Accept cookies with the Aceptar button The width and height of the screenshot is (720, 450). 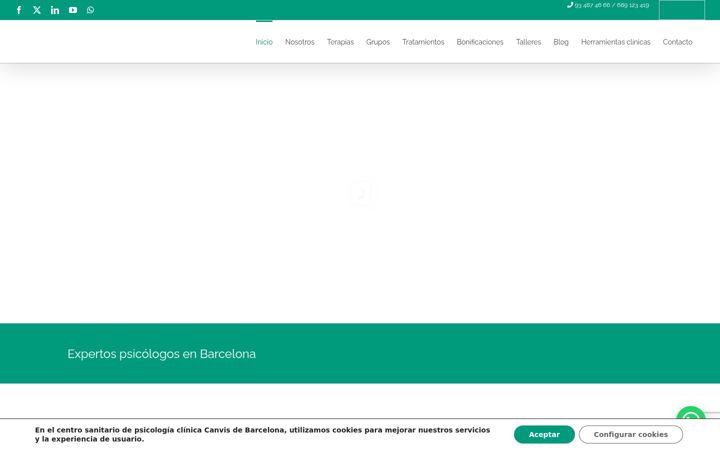click(544, 434)
